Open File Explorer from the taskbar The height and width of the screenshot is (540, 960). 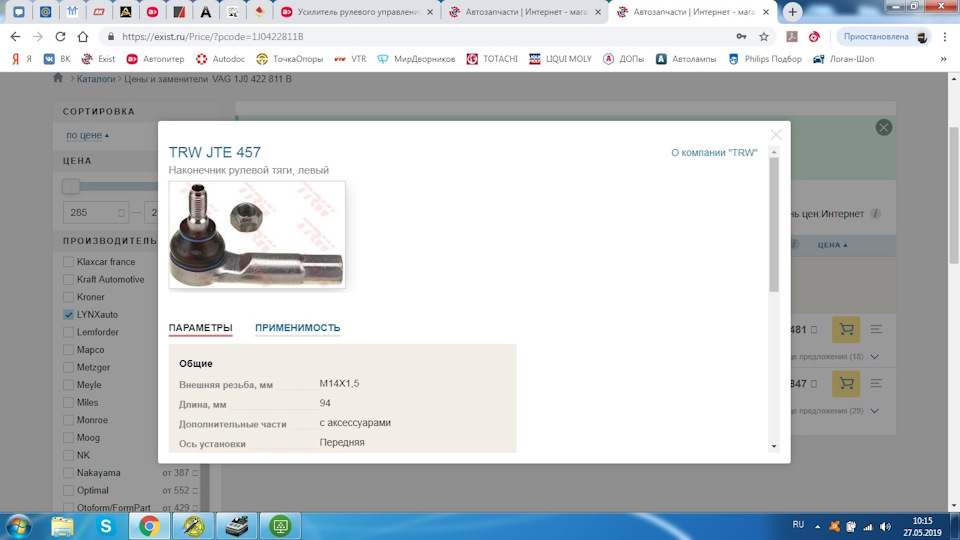coord(62,526)
